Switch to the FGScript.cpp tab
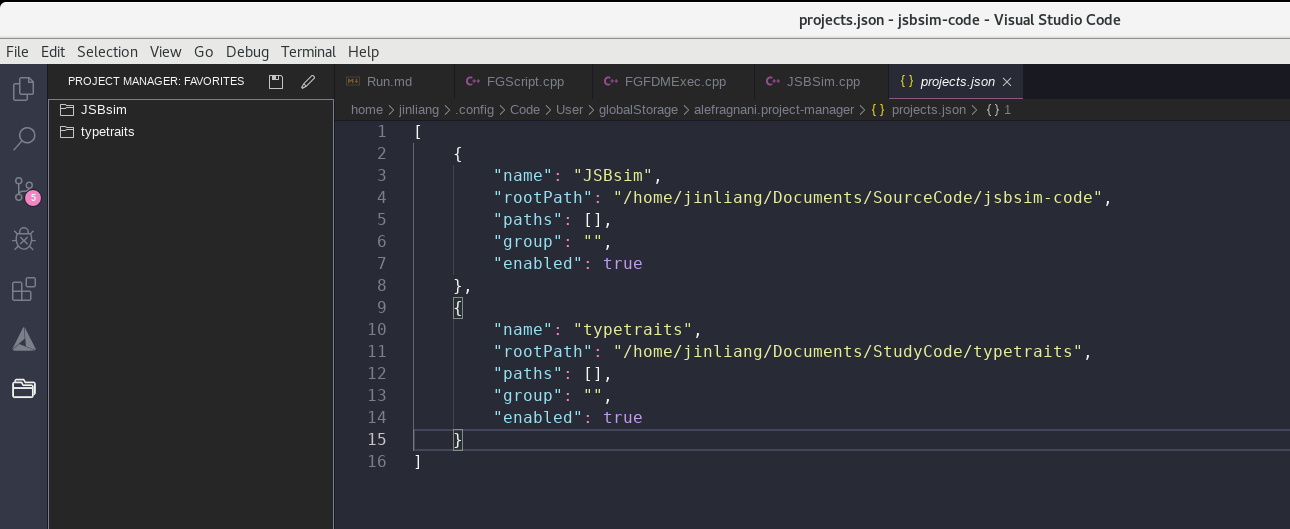This screenshot has height=529, width=1290. [523, 81]
